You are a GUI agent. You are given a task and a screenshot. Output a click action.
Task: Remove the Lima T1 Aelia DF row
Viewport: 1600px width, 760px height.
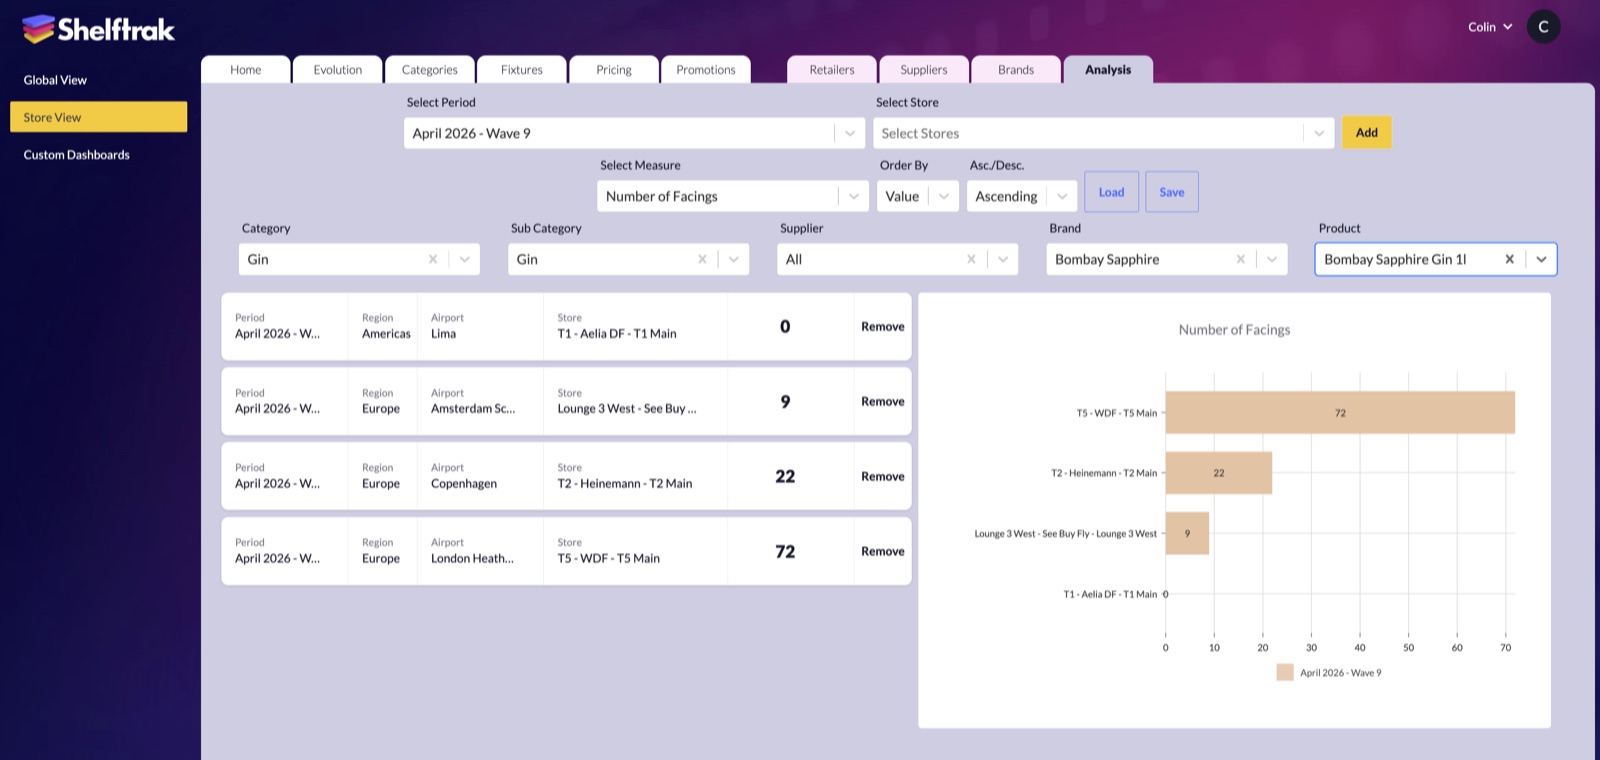pos(882,327)
